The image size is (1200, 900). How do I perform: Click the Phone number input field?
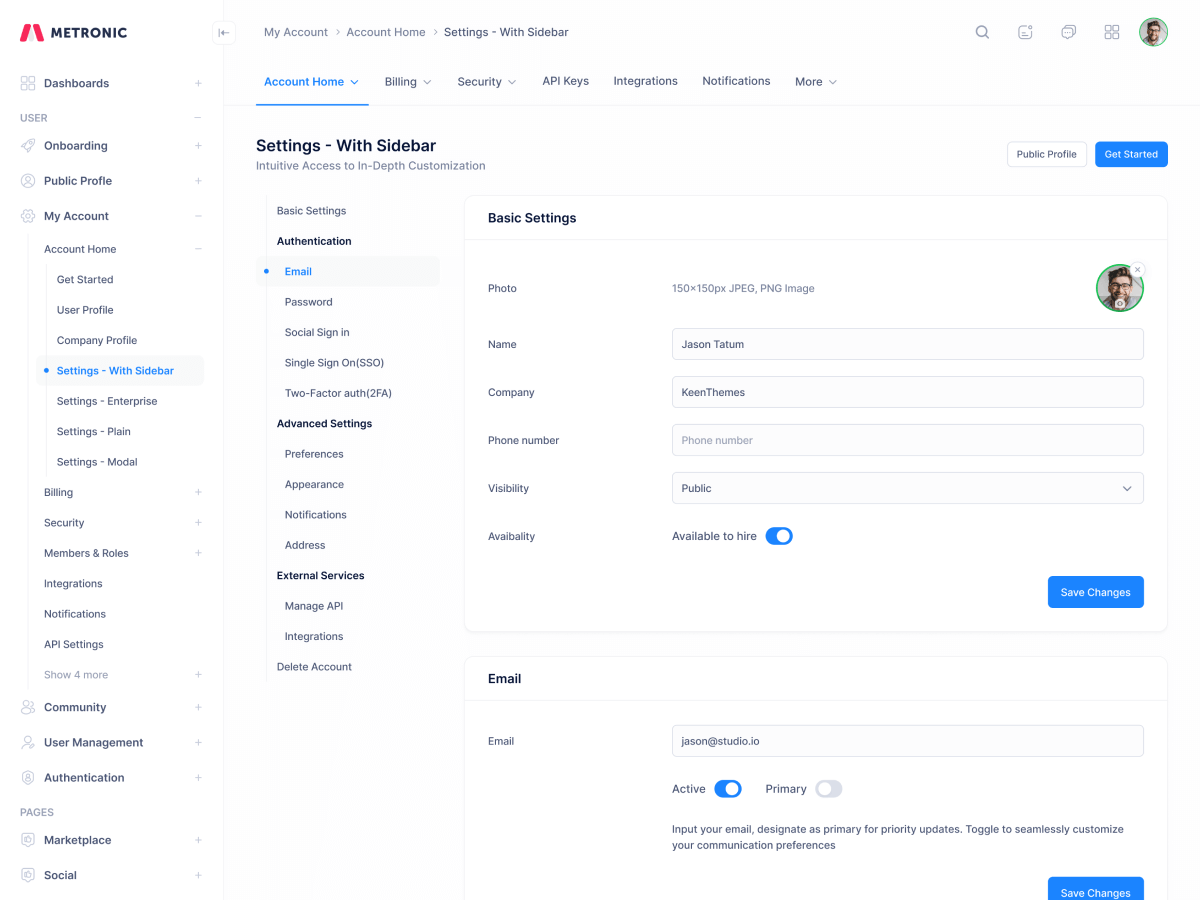coord(907,440)
